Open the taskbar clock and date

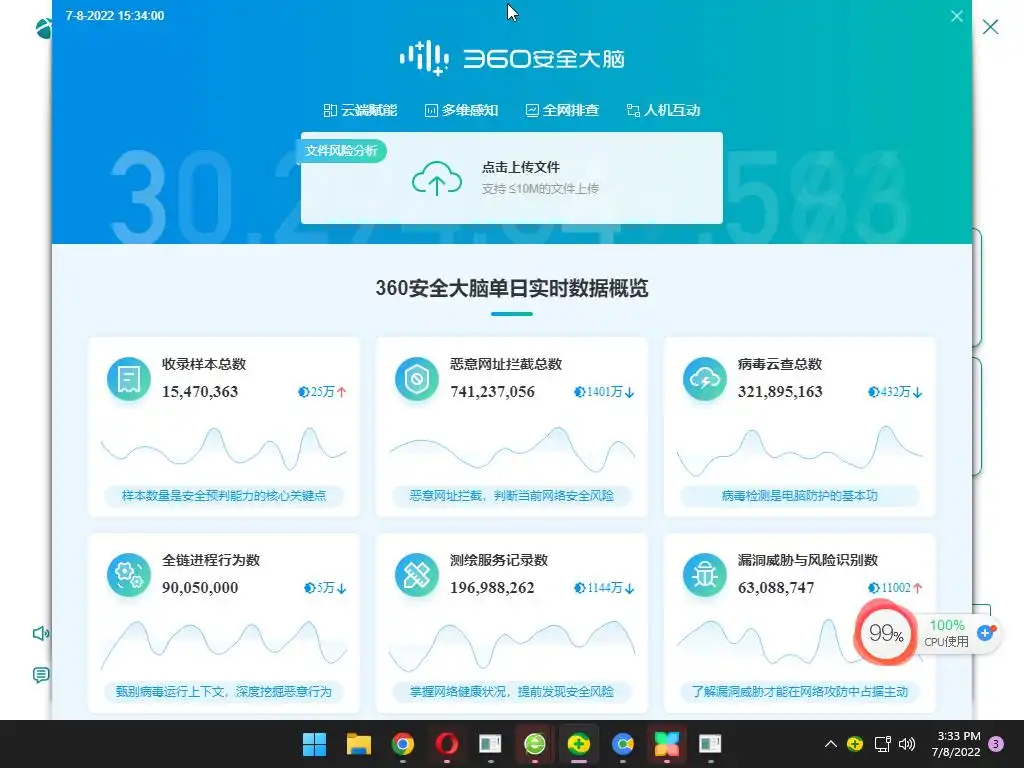click(x=956, y=744)
